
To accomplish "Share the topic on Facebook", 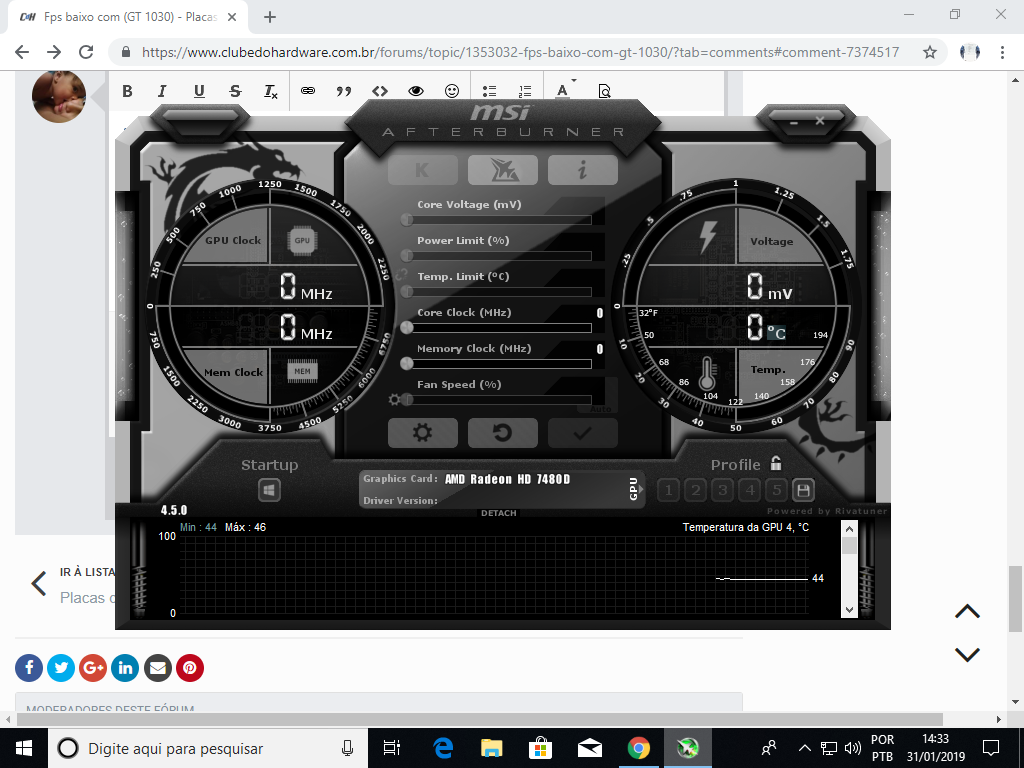I will pos(29,668).
